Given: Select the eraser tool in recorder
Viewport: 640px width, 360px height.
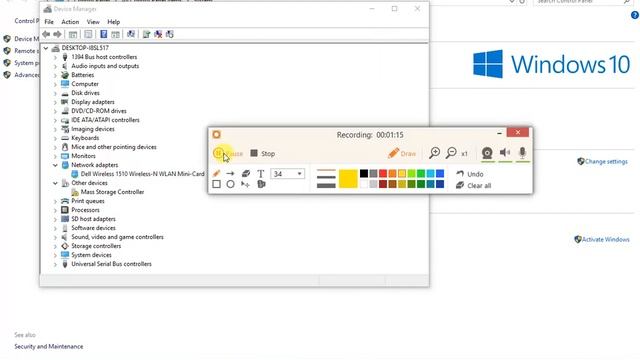Looking at the screenshot, I should (246, 173).
